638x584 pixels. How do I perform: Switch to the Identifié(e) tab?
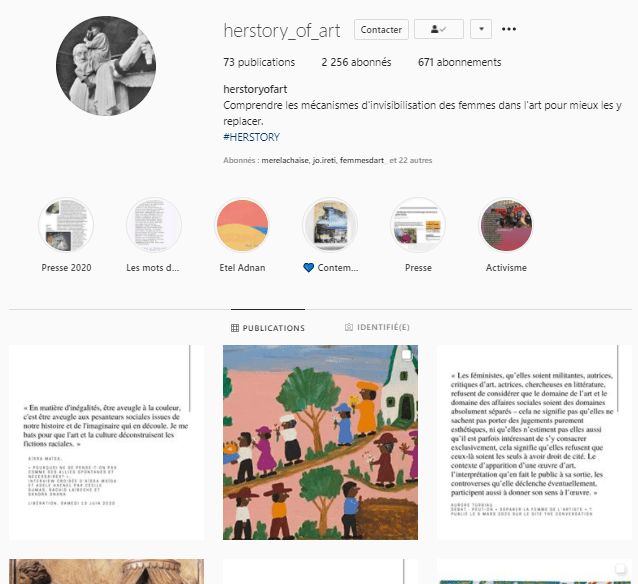pyautogui.click(x=377, y=327)
